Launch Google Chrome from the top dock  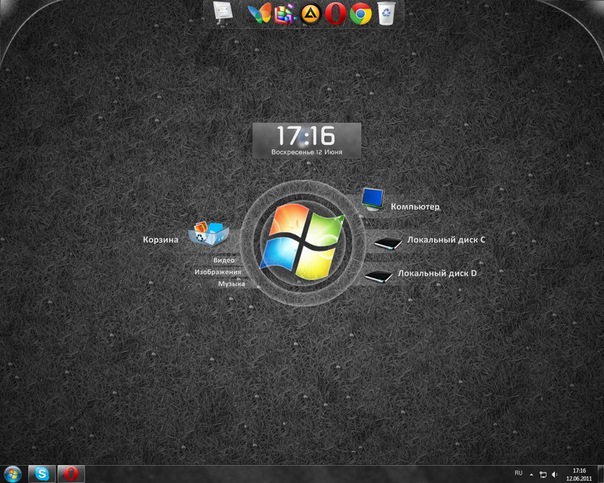point(361,13)
